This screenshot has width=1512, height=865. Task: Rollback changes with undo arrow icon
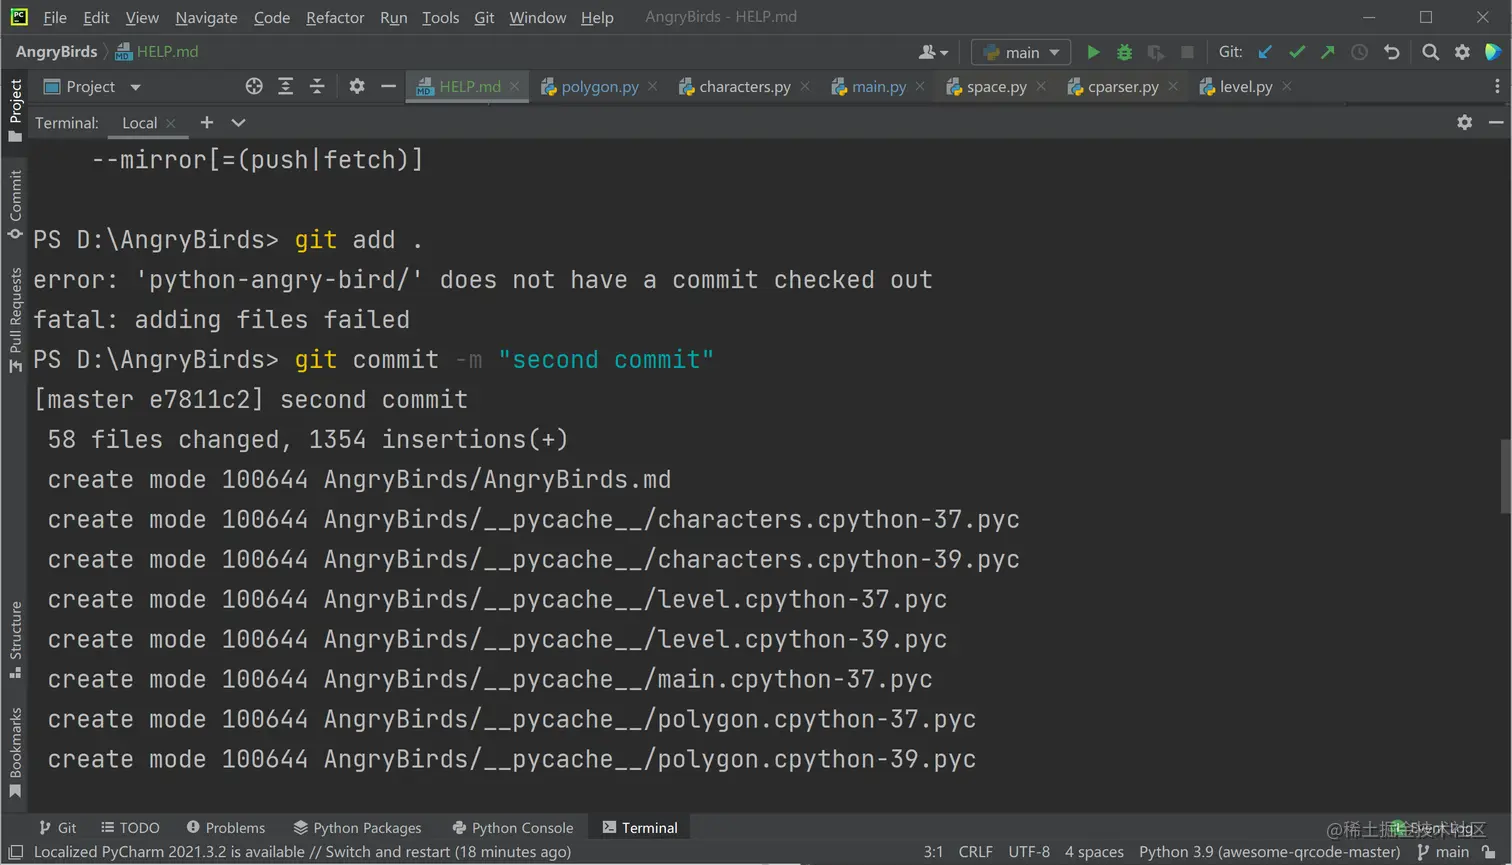click(1391, 52)
